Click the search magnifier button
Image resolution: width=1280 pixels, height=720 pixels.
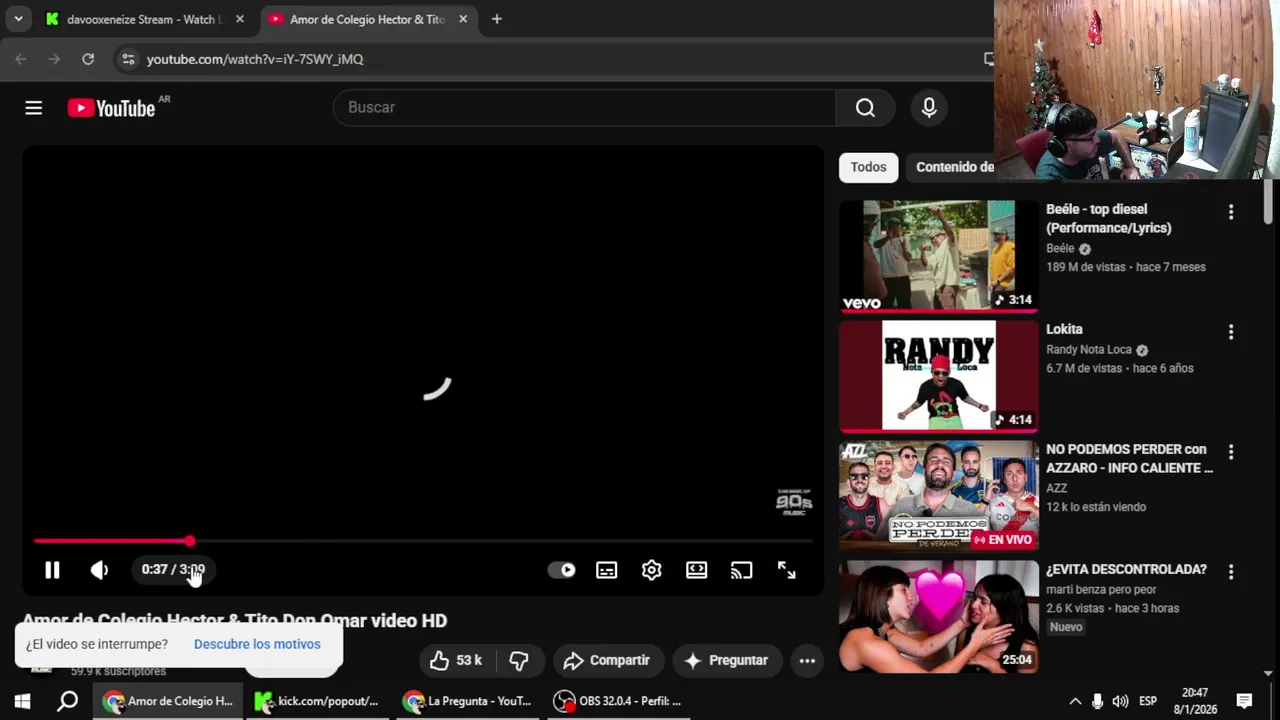(x=865, y=108)
